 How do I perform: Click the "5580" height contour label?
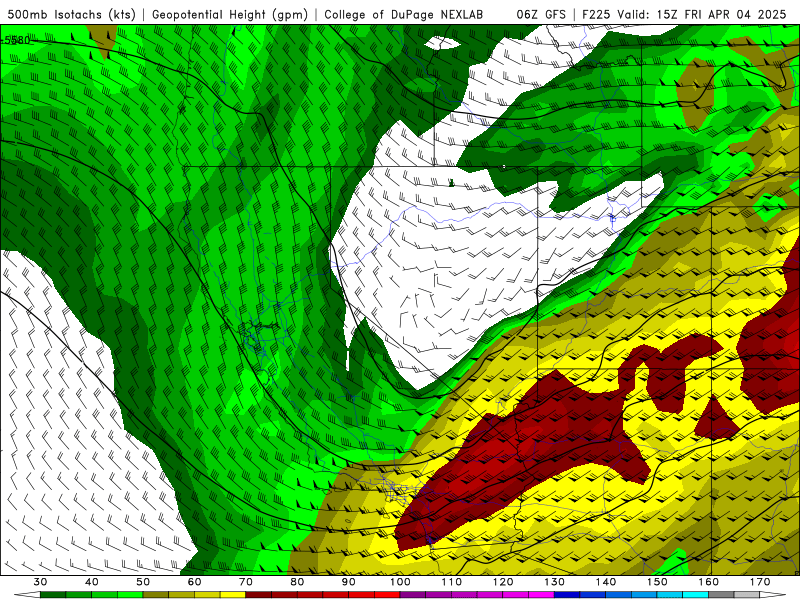17,40
